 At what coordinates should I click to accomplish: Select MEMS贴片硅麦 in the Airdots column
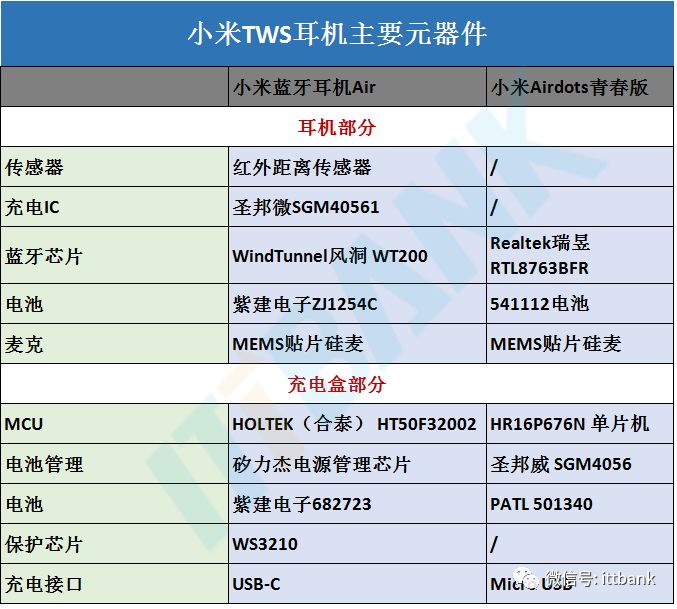tap(579, 344)
